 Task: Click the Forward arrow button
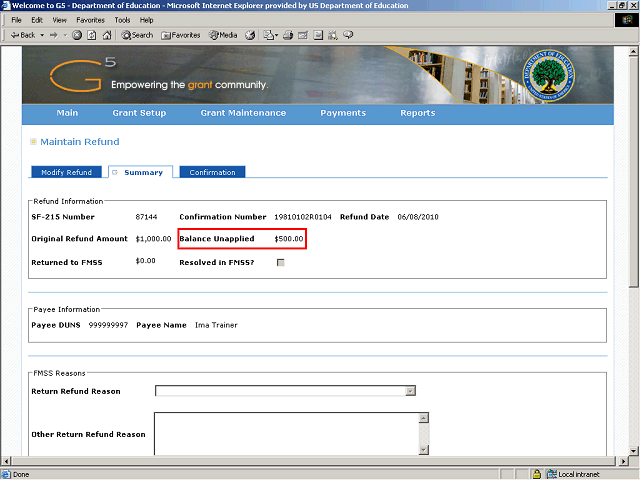(x=53, y=36)
